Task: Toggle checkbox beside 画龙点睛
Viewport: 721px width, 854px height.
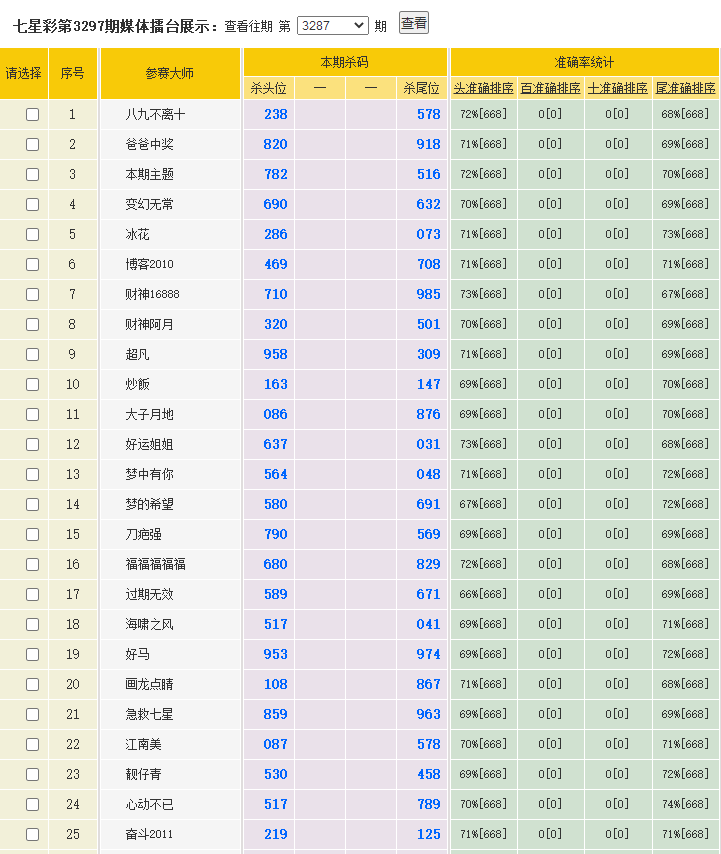Action: 32,685
